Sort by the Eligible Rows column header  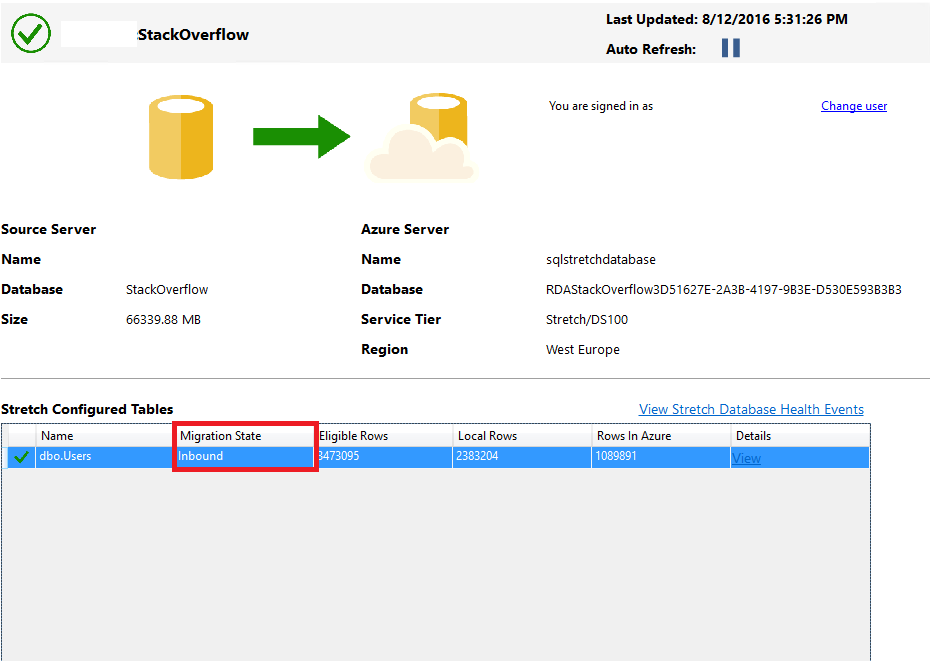click(384, 436)
